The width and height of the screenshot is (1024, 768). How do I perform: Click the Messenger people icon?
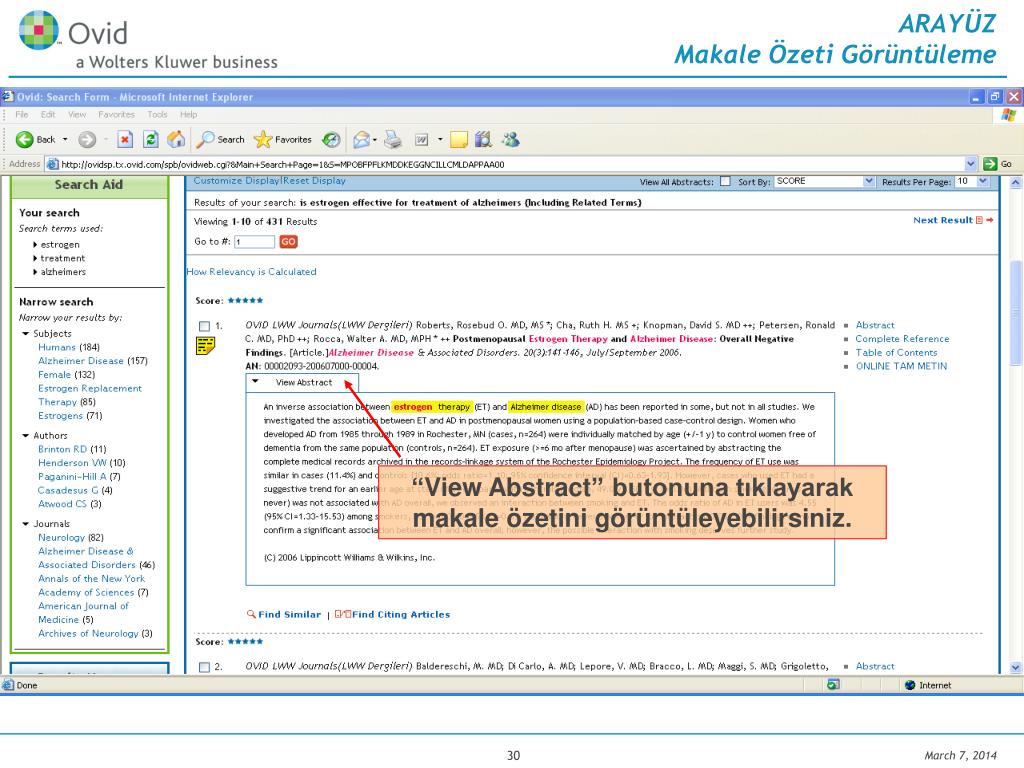coord(511,139)
